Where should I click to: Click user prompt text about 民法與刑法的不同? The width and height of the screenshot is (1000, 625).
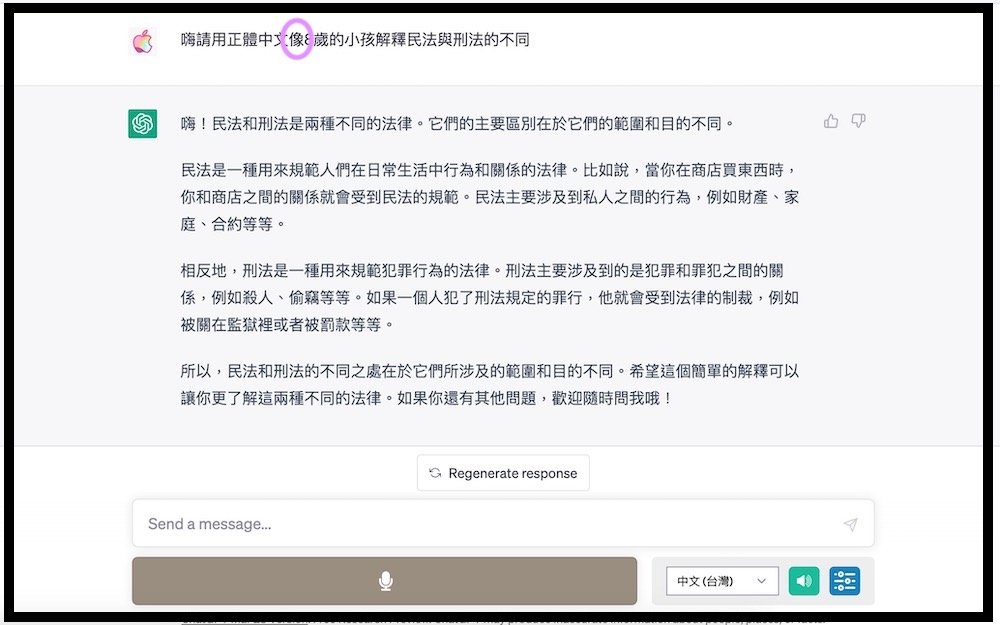click(x=355, y=40)
